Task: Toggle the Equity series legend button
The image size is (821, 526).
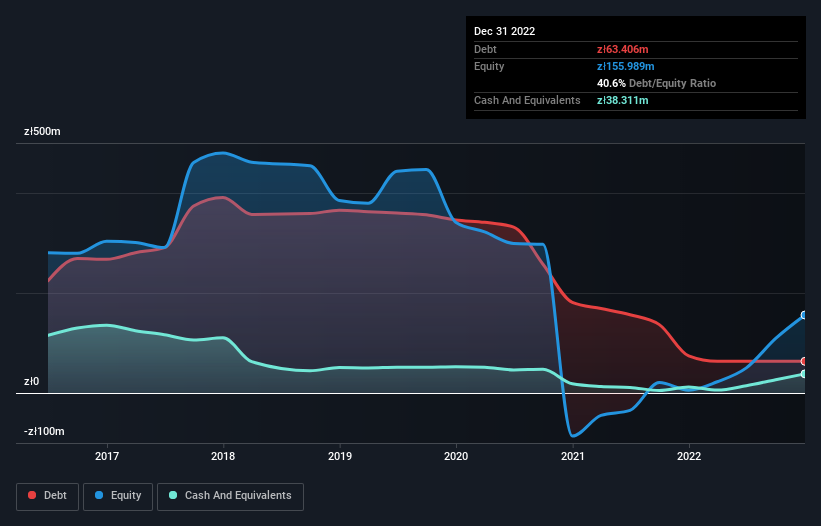Action: pyautogui.click(x=118, y=496)
